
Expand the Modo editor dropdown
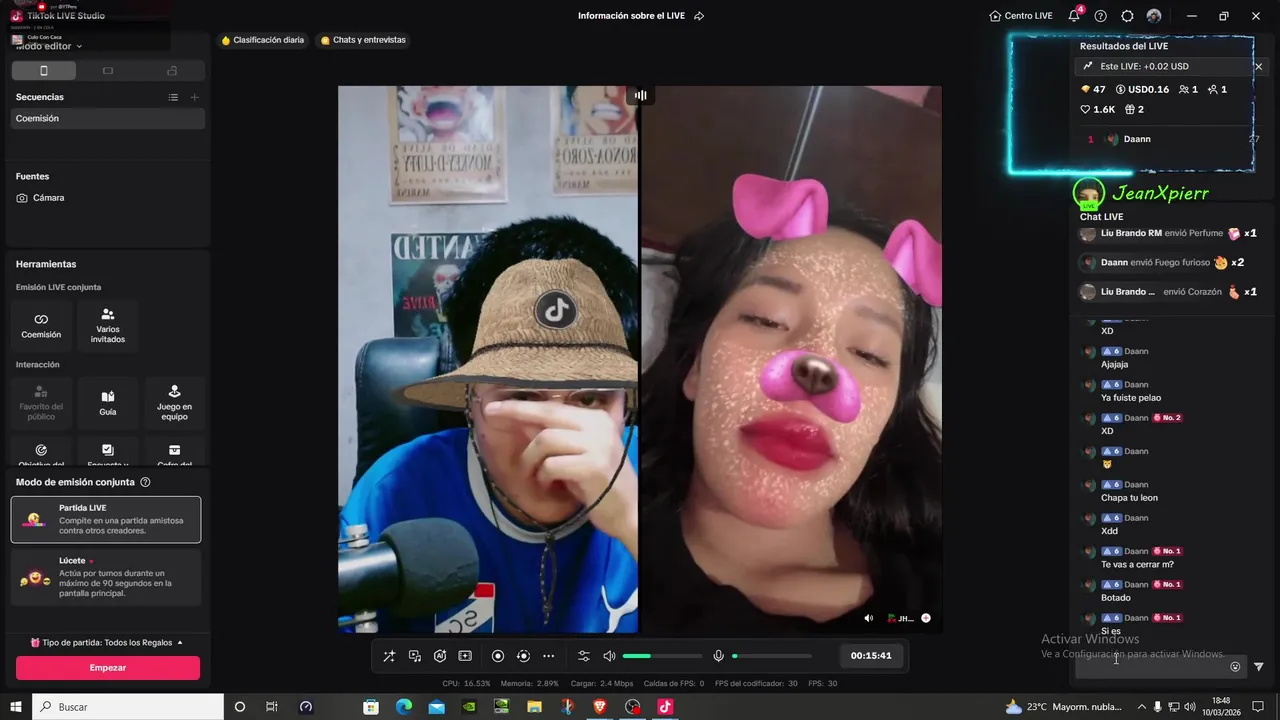click(x=49, y=46)
